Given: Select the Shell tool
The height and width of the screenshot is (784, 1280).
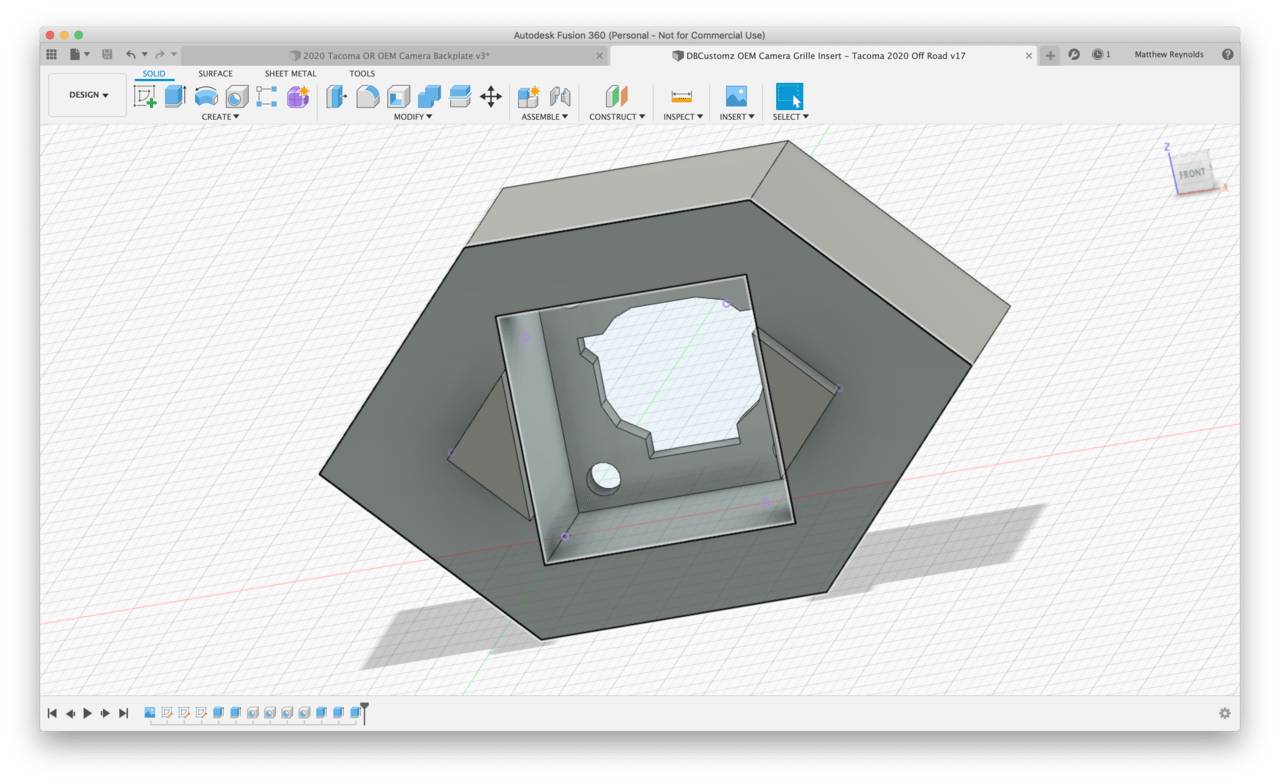Looking at the screenshot, I should 398,96.
